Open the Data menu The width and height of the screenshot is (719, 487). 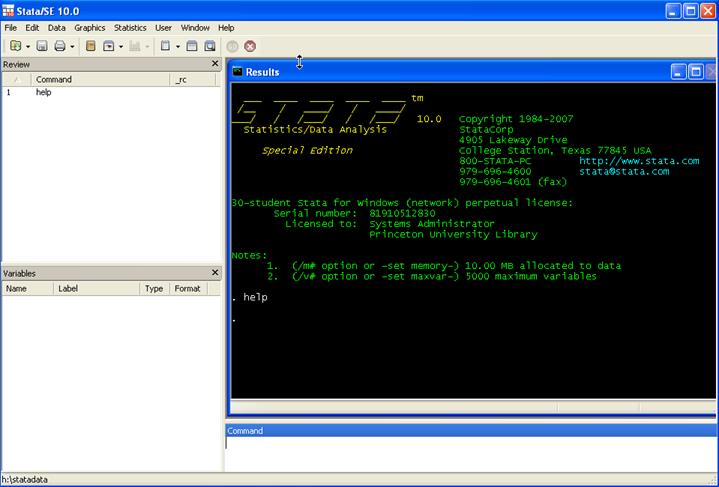57,28
